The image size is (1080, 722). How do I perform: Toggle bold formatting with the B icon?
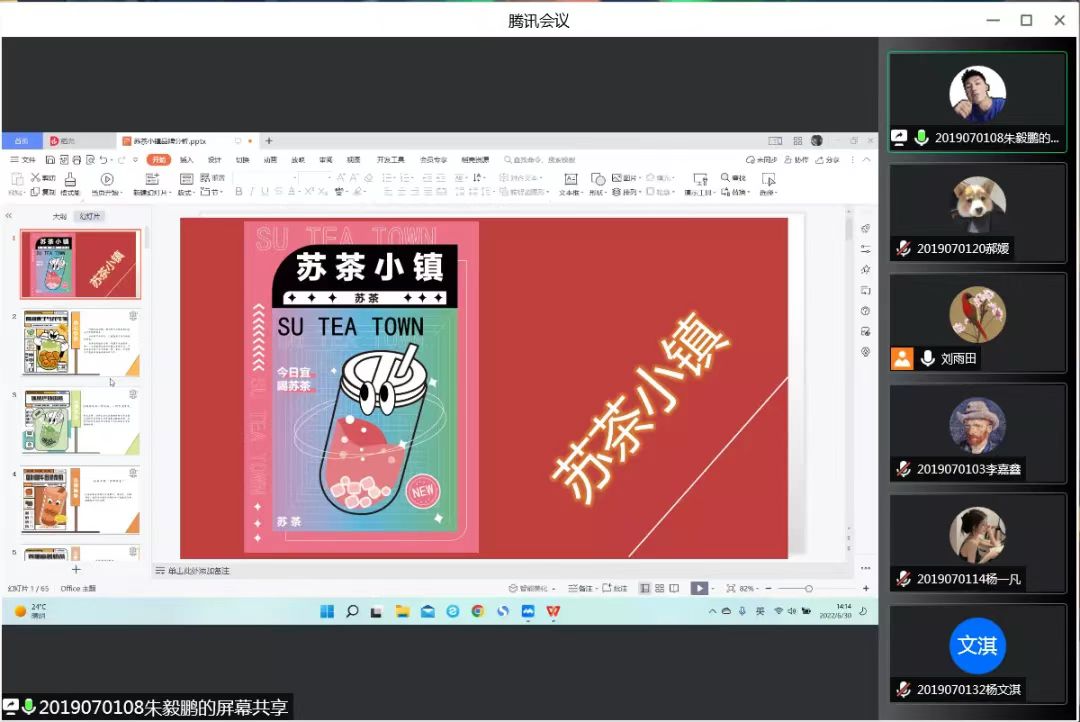(x=236, y=190)
